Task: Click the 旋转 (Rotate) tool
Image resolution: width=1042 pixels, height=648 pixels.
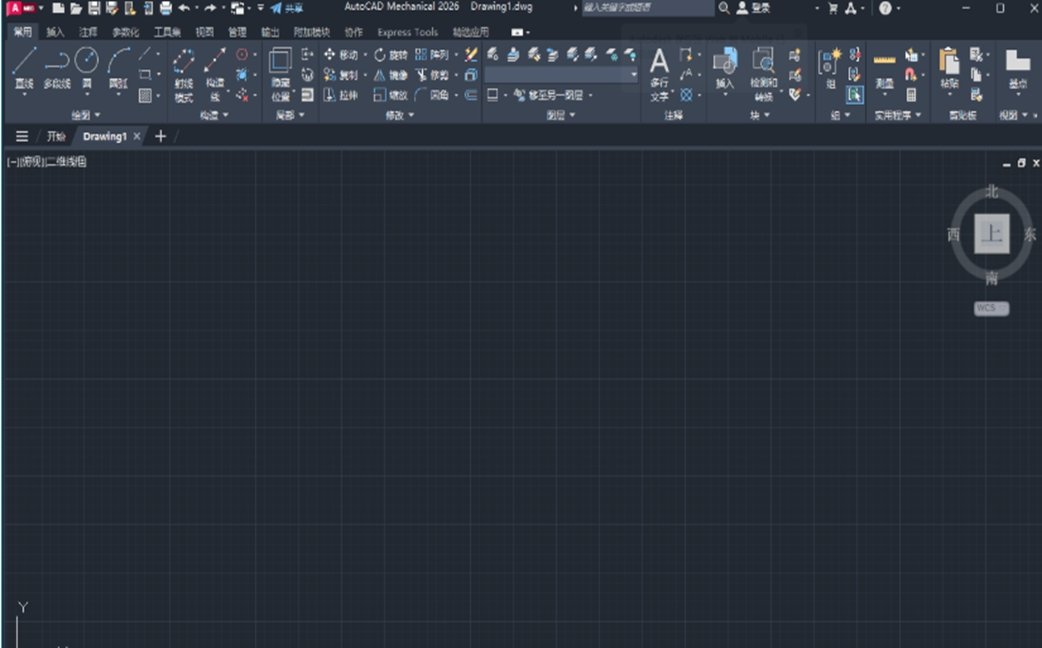Action: click(x=391, y=54)
